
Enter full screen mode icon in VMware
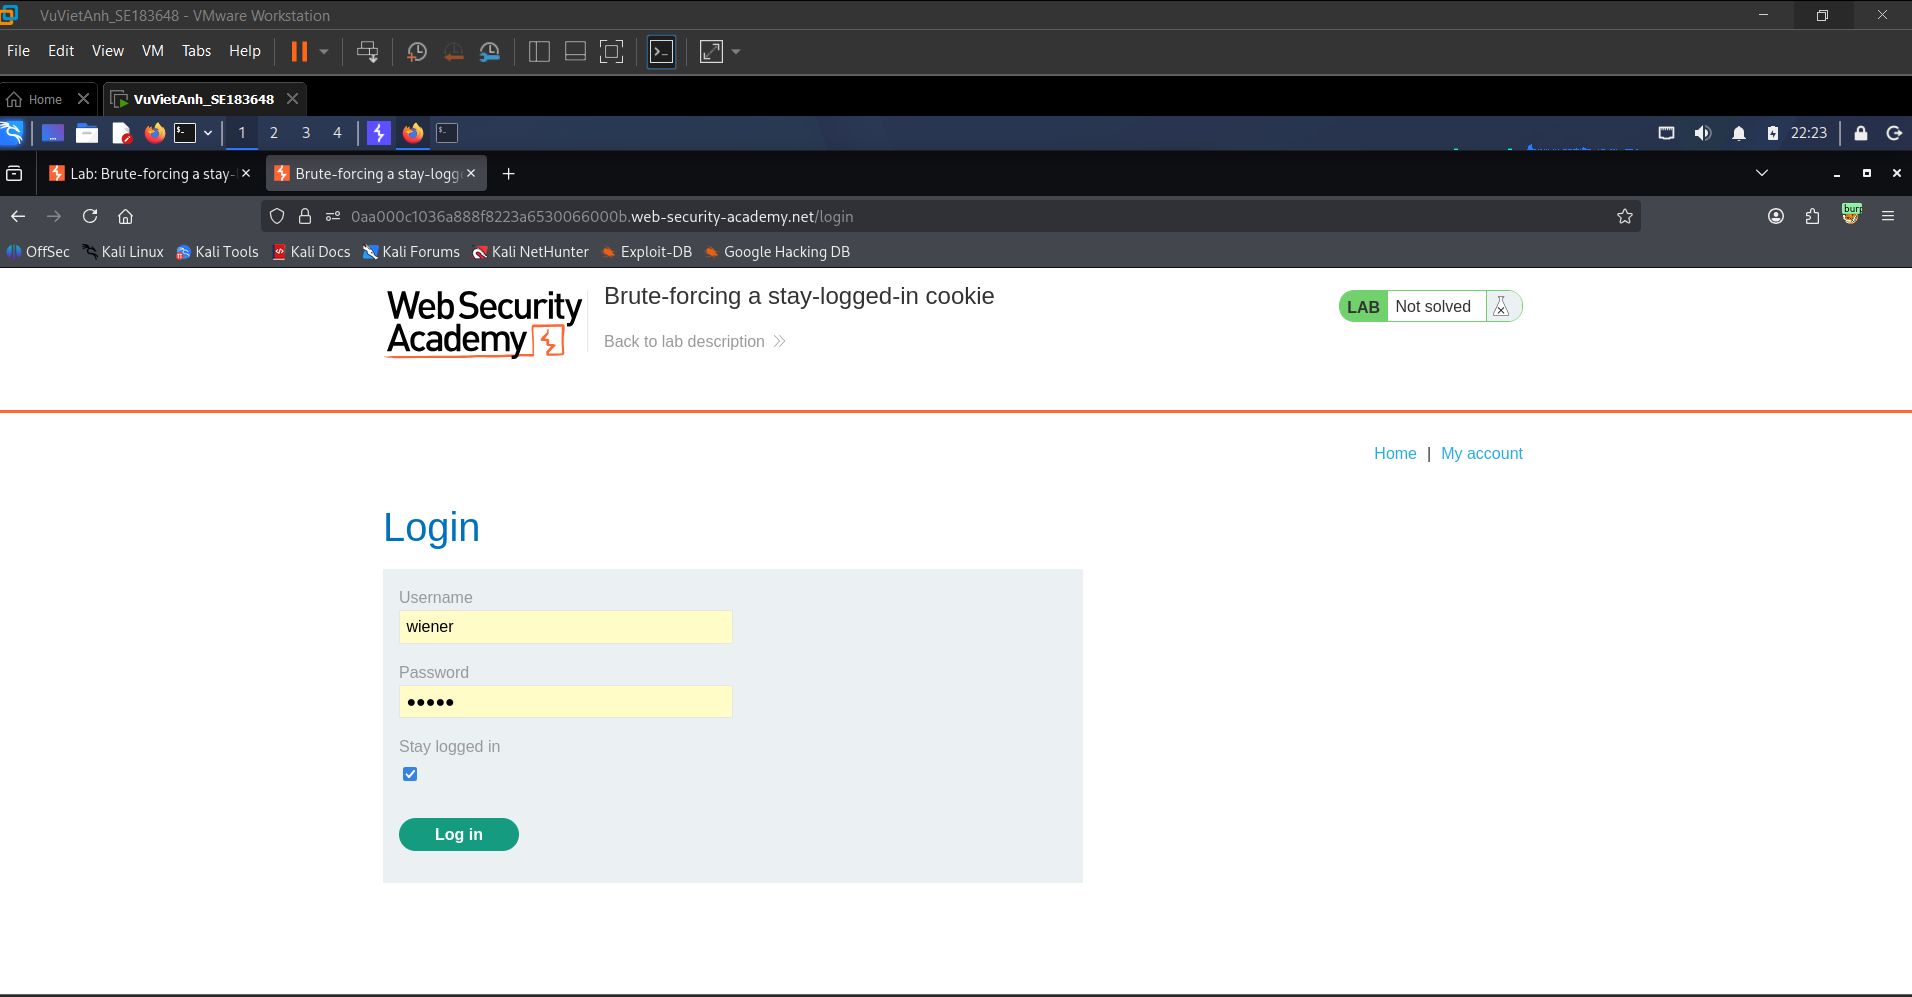click(611, 52)
